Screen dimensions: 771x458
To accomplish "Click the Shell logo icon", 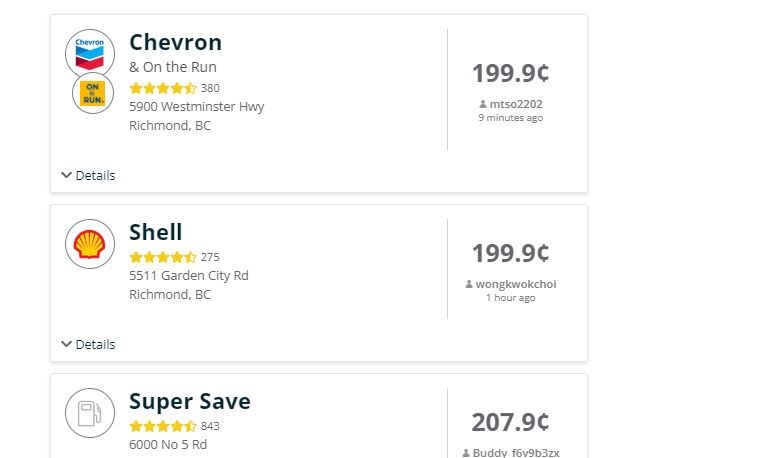I will tap(90, 244).
